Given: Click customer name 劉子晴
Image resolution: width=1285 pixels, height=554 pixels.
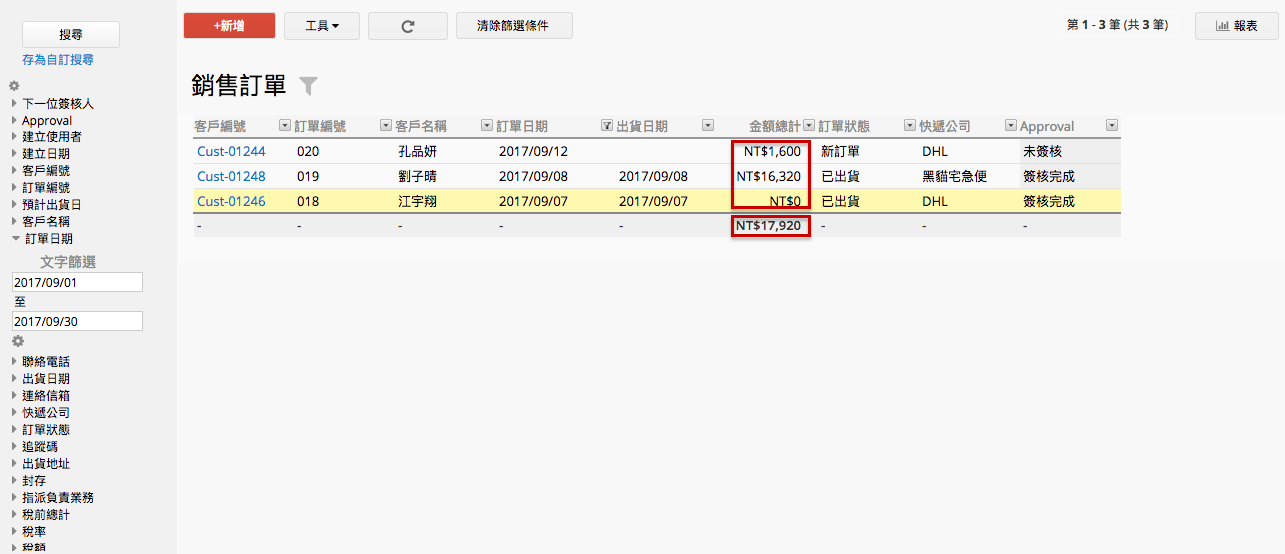Looking at the screenshot, I should pos(418,176).
